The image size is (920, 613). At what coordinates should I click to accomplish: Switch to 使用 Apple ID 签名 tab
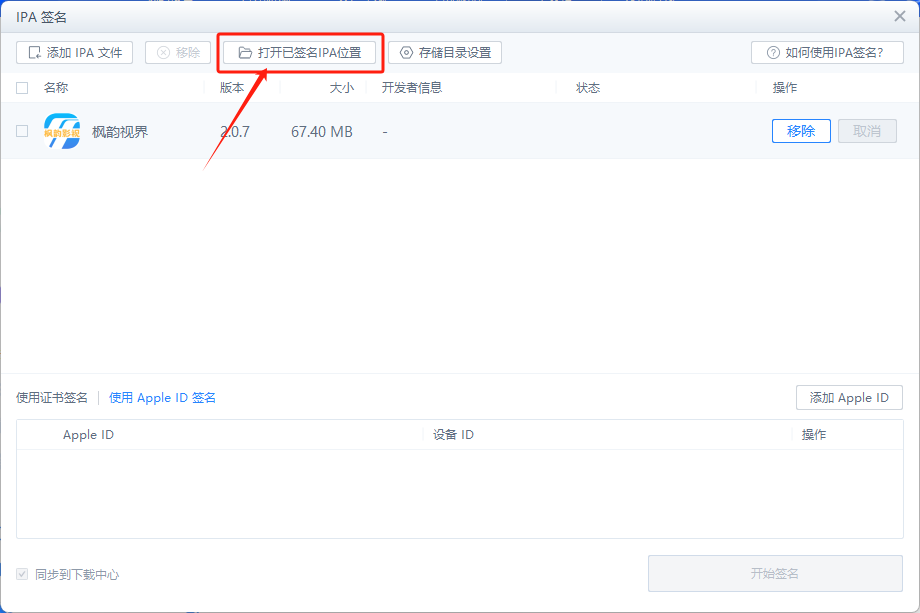pyautogui.click(x=162, y=398)
